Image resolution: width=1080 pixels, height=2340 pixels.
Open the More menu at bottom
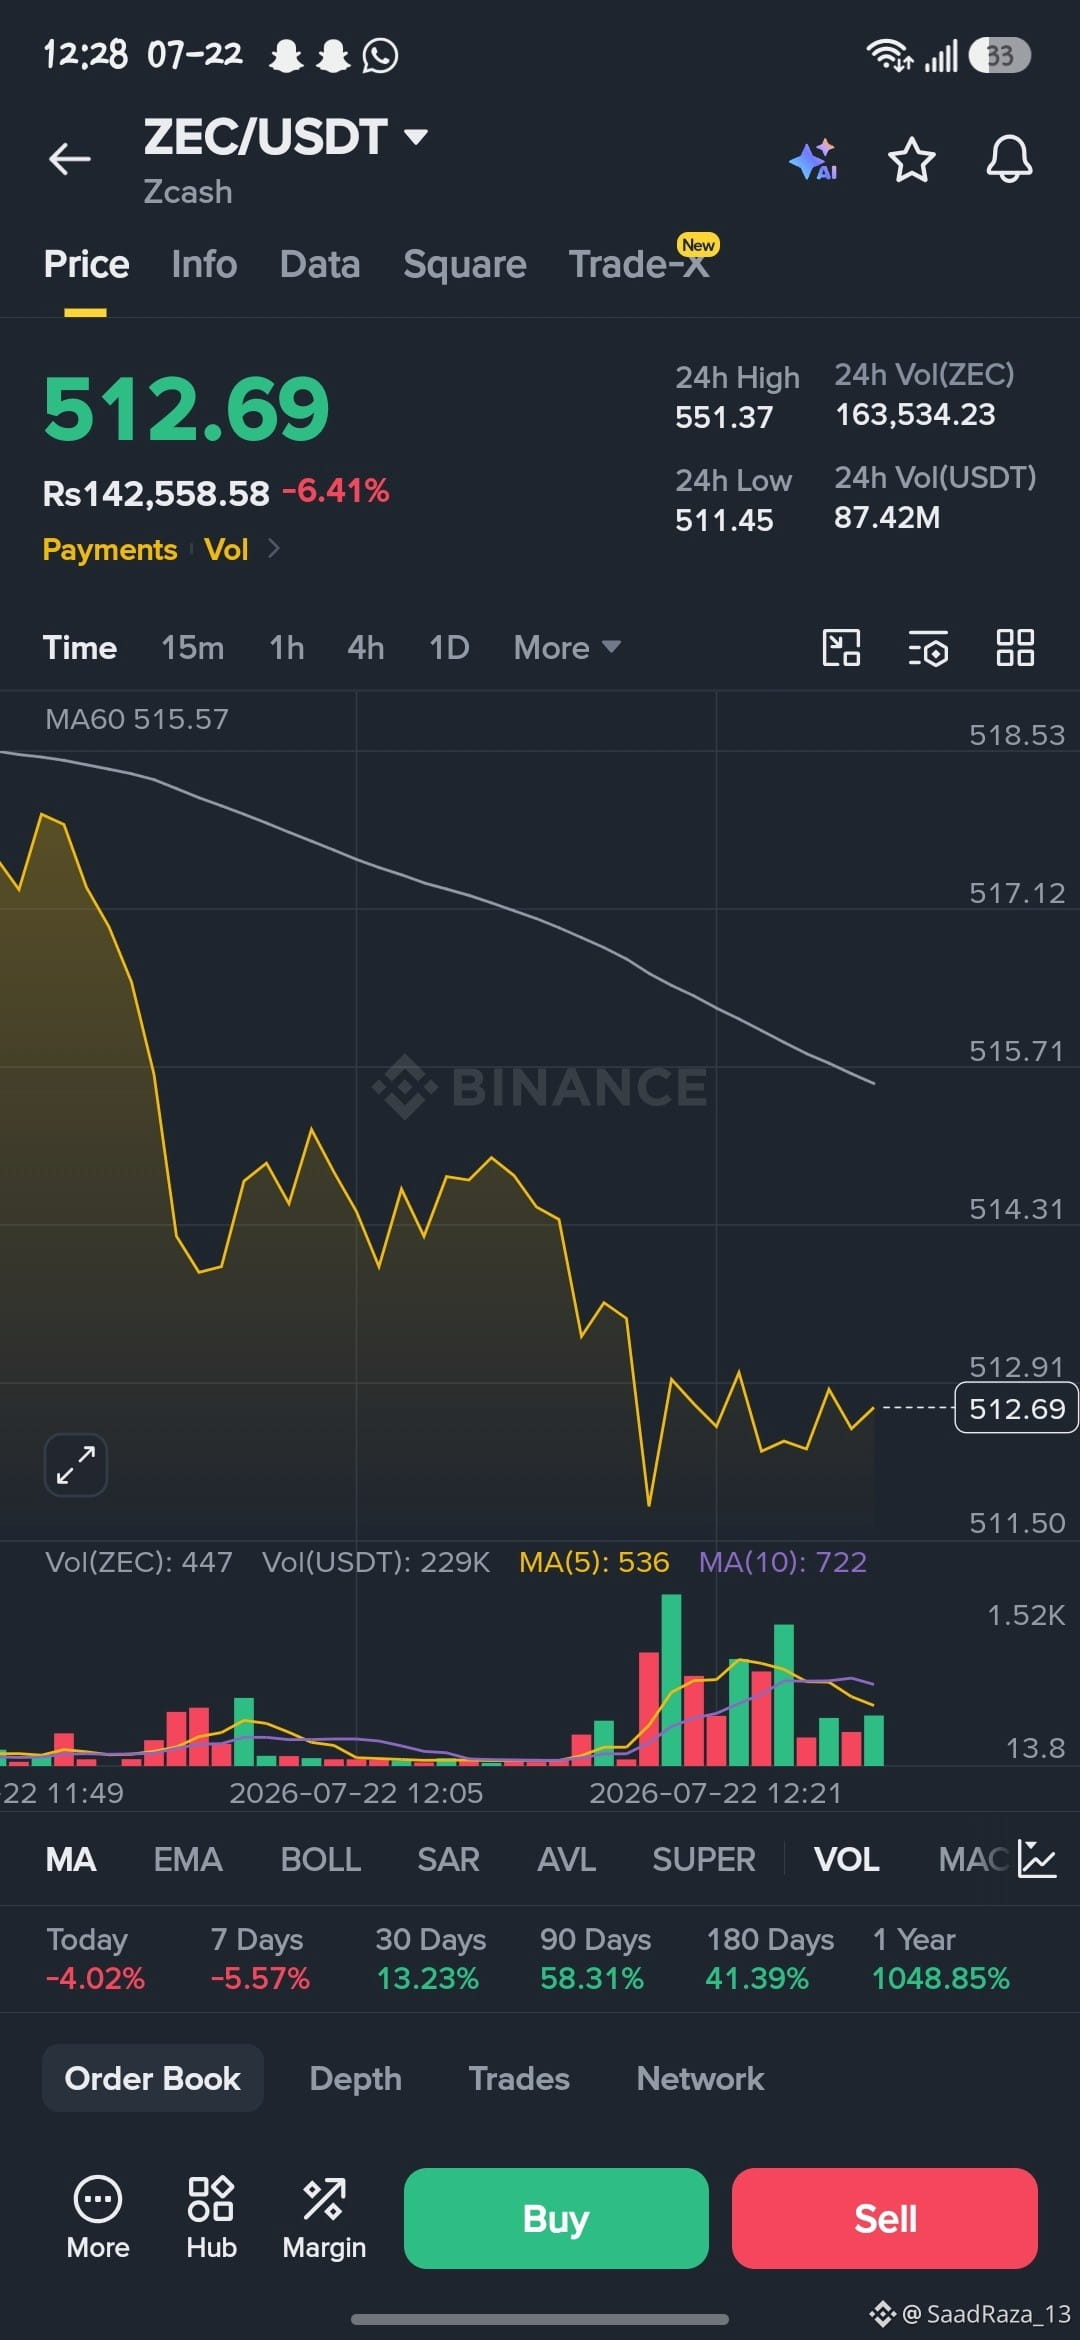click(98, 2218)
